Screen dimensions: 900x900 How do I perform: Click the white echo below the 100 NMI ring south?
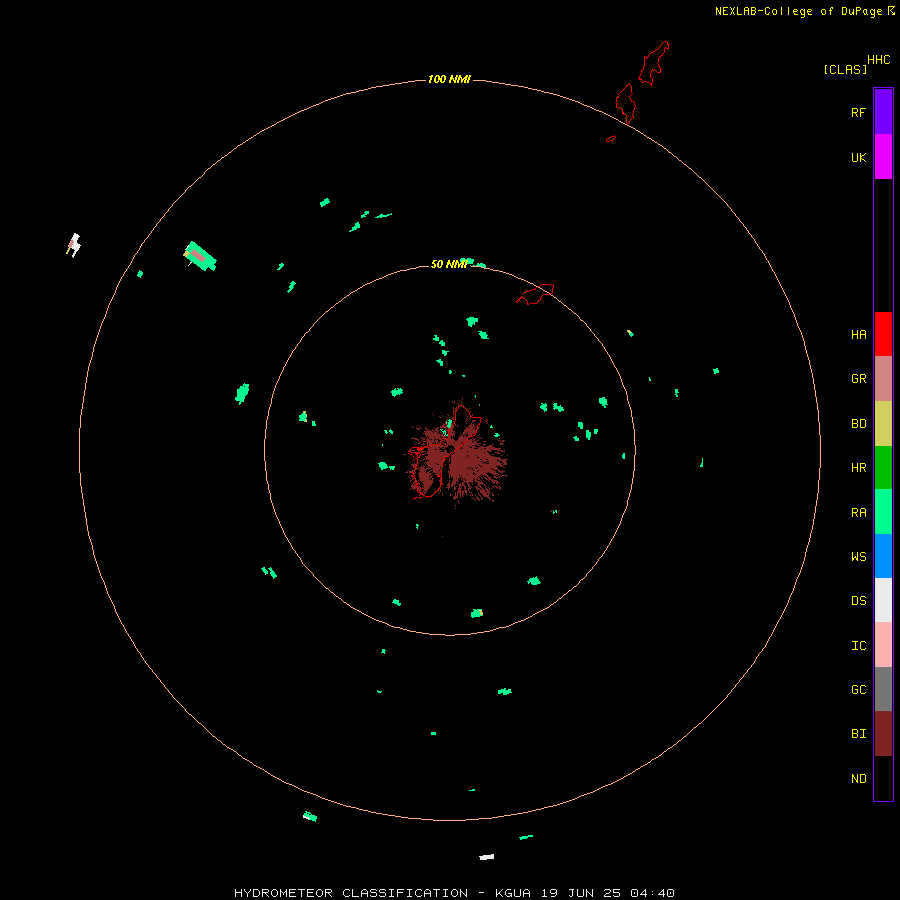tap(487, 857)
